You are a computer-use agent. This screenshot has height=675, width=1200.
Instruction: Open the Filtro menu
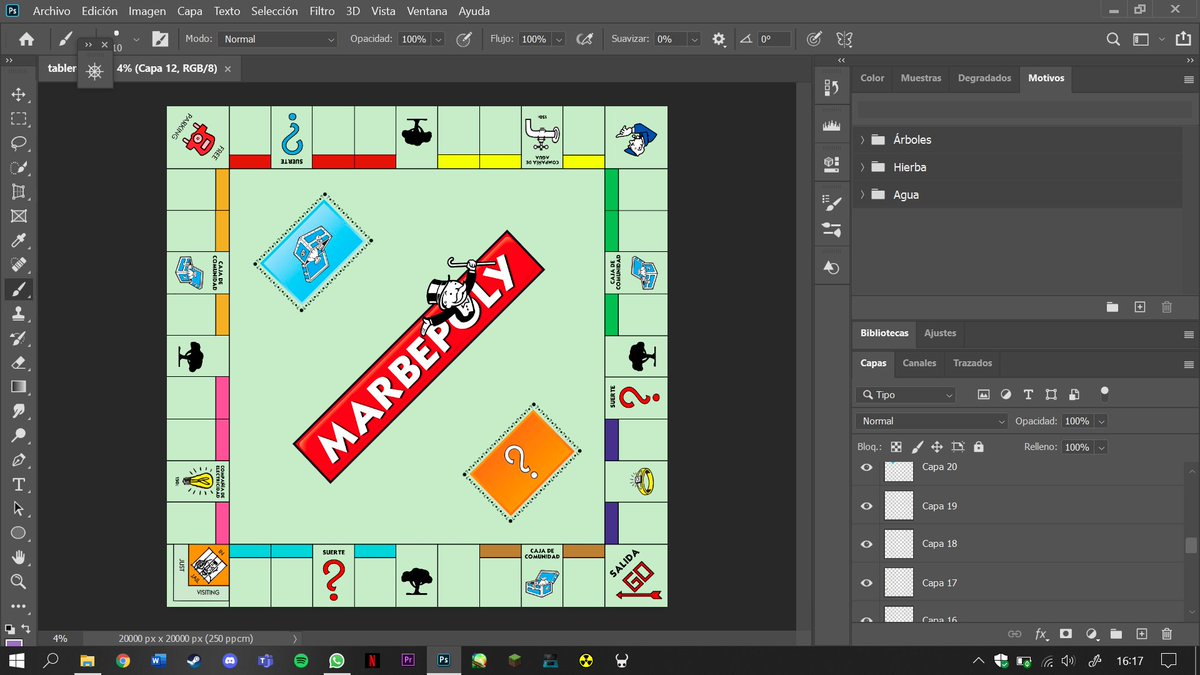[x=322, y=11]
